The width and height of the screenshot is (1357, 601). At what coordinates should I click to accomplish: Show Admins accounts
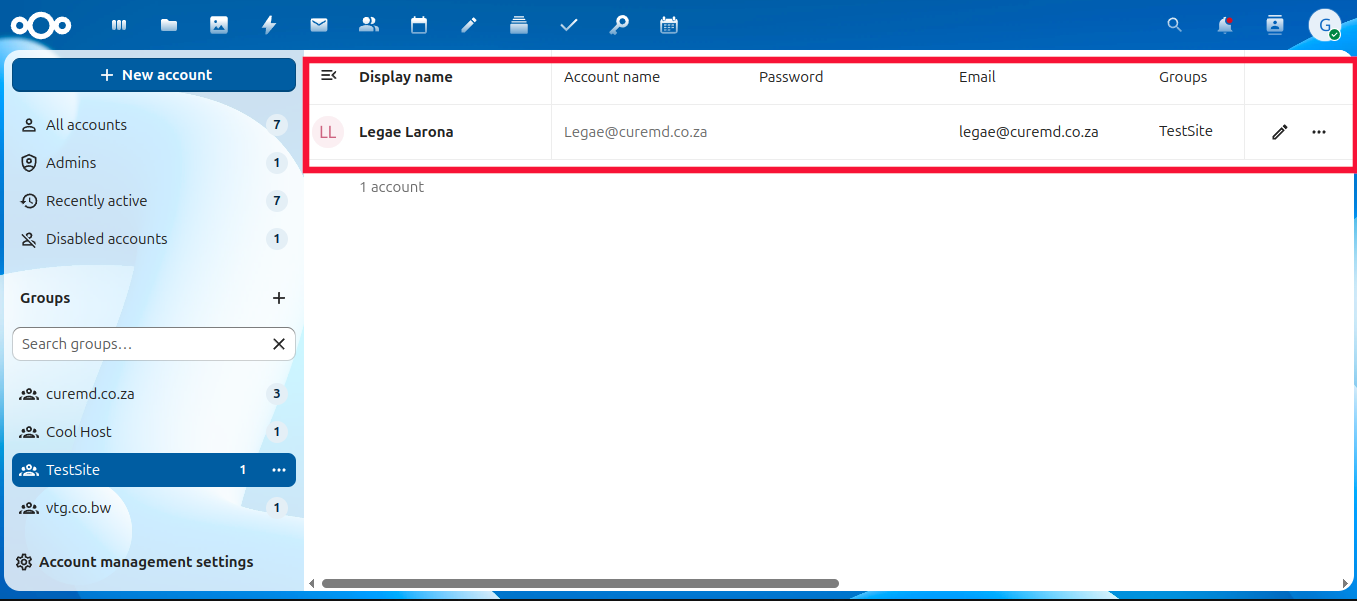[x=154, y=163]
